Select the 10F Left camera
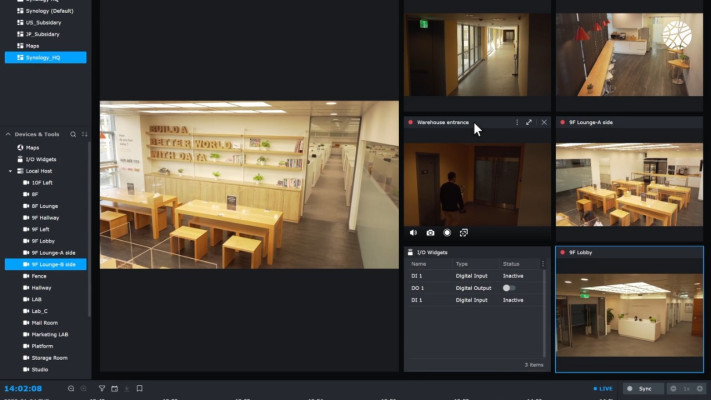Image resolution: width=711 pixels, height=400 pixels. pos(45,183)
